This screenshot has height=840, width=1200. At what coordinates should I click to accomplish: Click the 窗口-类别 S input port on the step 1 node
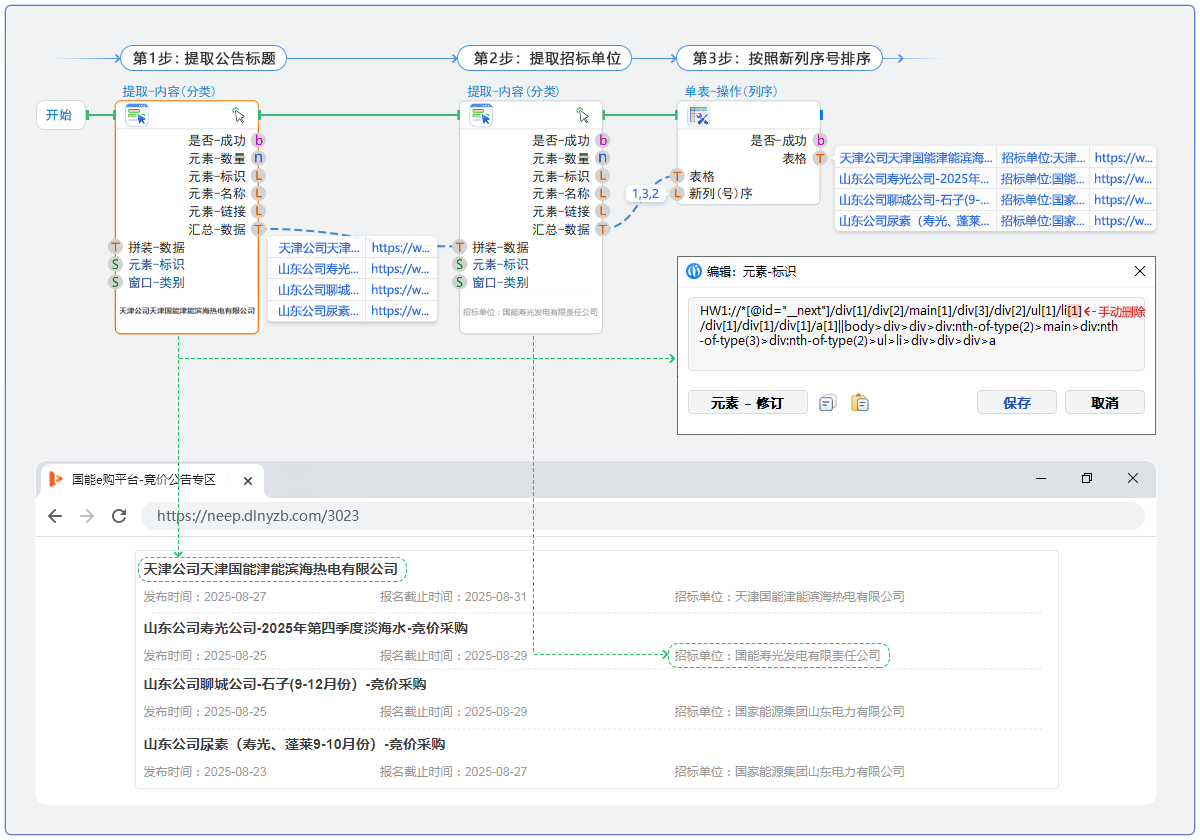pyautogui.click(x=115, y=282)
